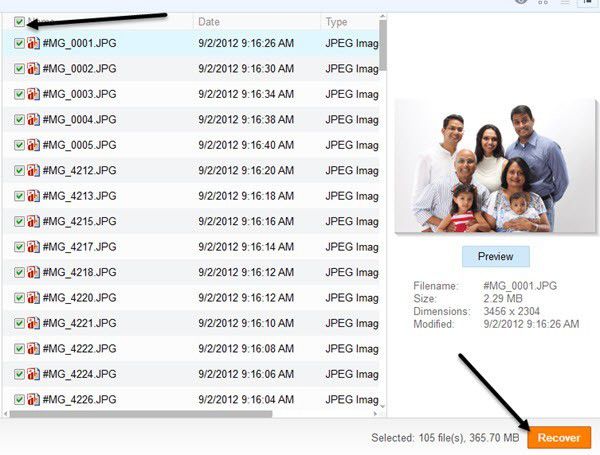This screenshot has width=600, height=455.
Task: Uncheck the #MG_4224.JPG checkbox
Action: click(19, 374)
